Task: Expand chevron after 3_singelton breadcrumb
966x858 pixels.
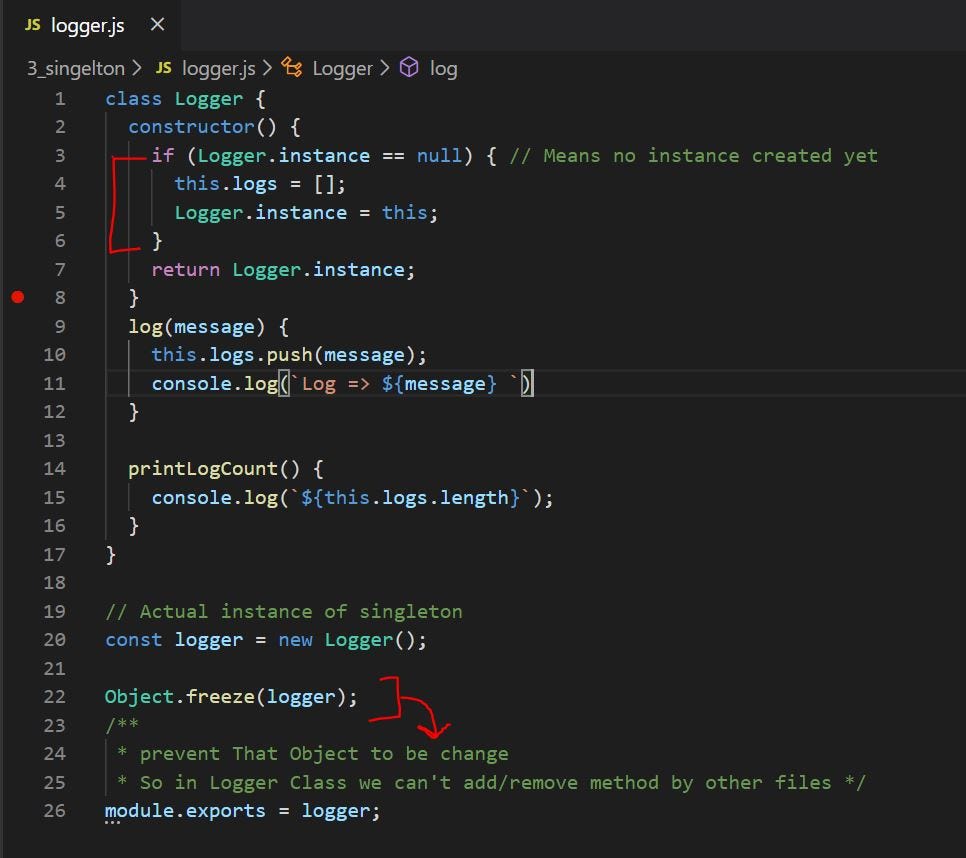Action: (137, 68)
